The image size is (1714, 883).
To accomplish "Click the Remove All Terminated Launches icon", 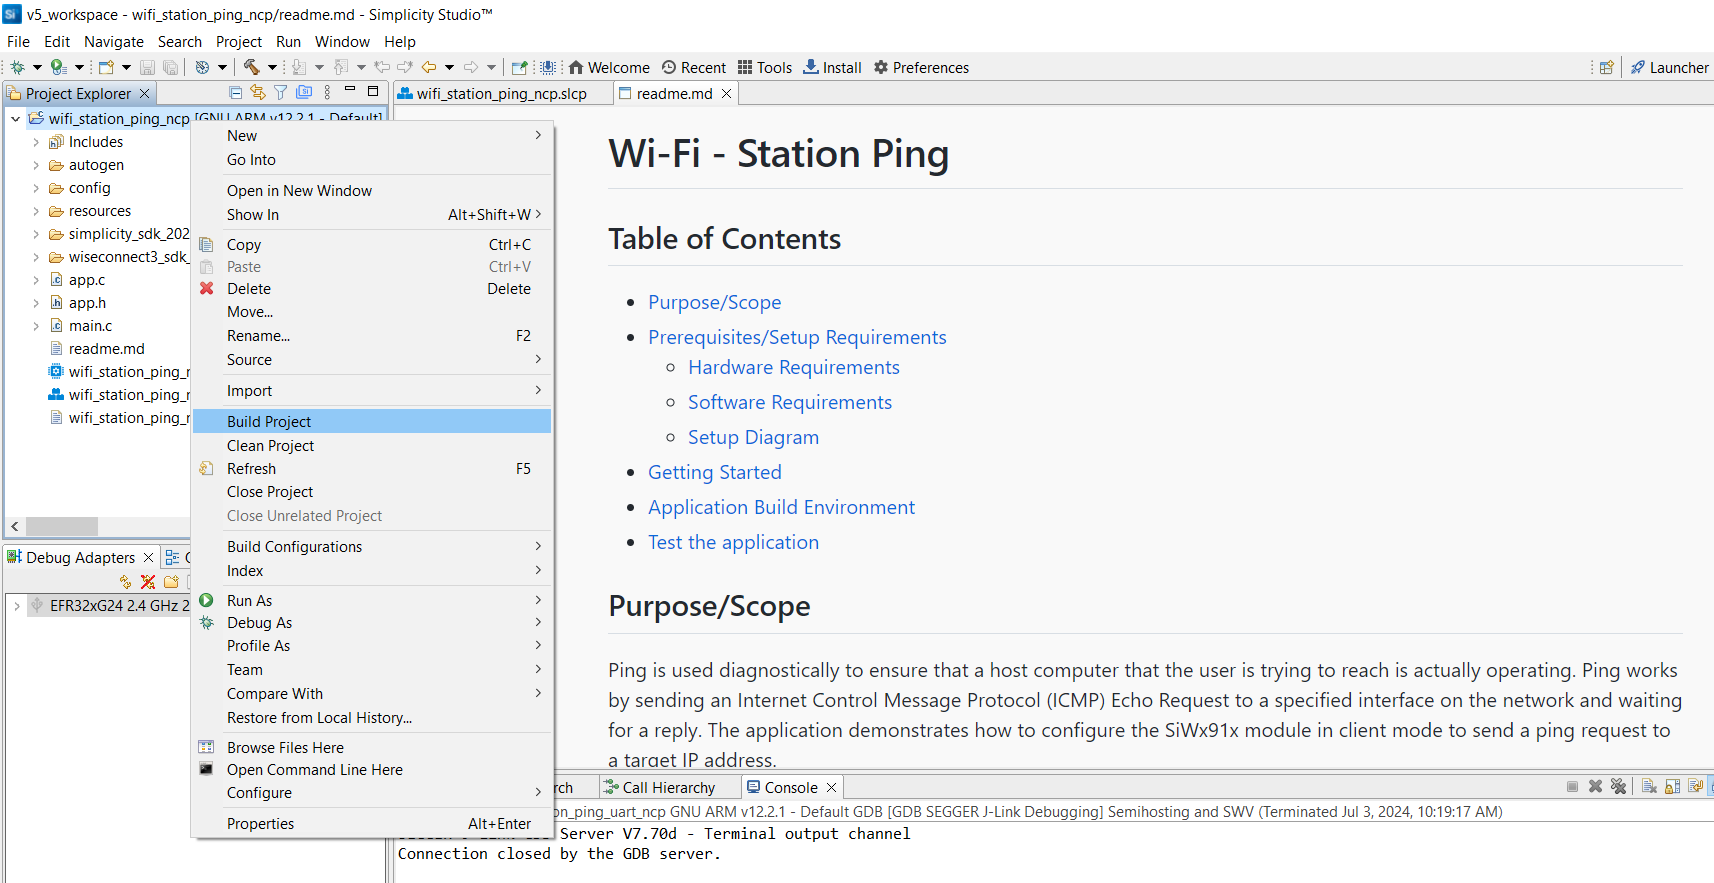I will coord(1618,787).
